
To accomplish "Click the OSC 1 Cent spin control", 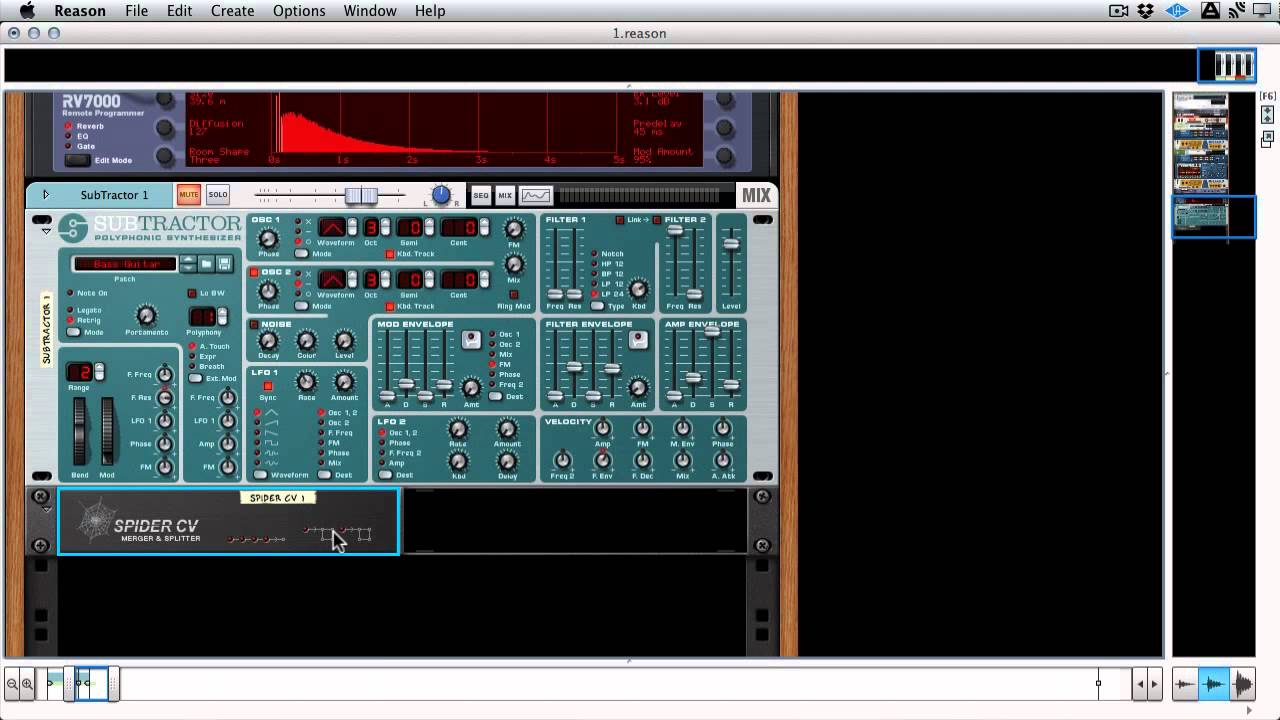I will 483,228.
